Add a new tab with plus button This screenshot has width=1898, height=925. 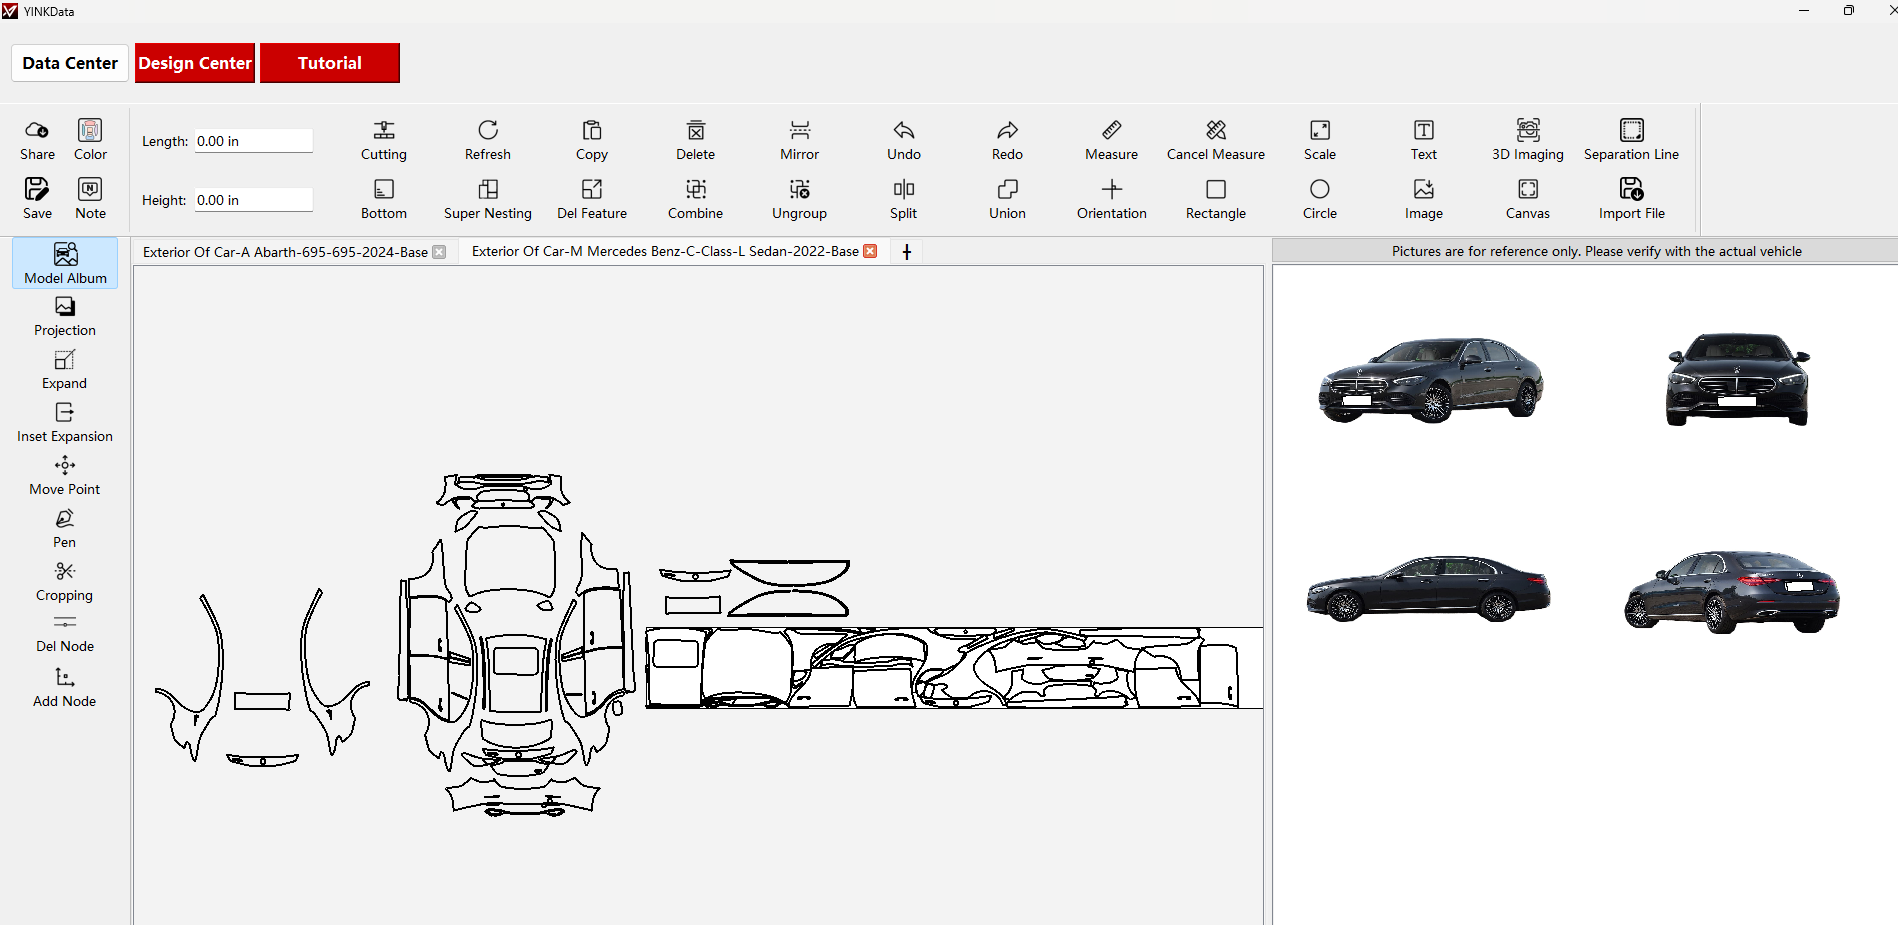[907, 252]
